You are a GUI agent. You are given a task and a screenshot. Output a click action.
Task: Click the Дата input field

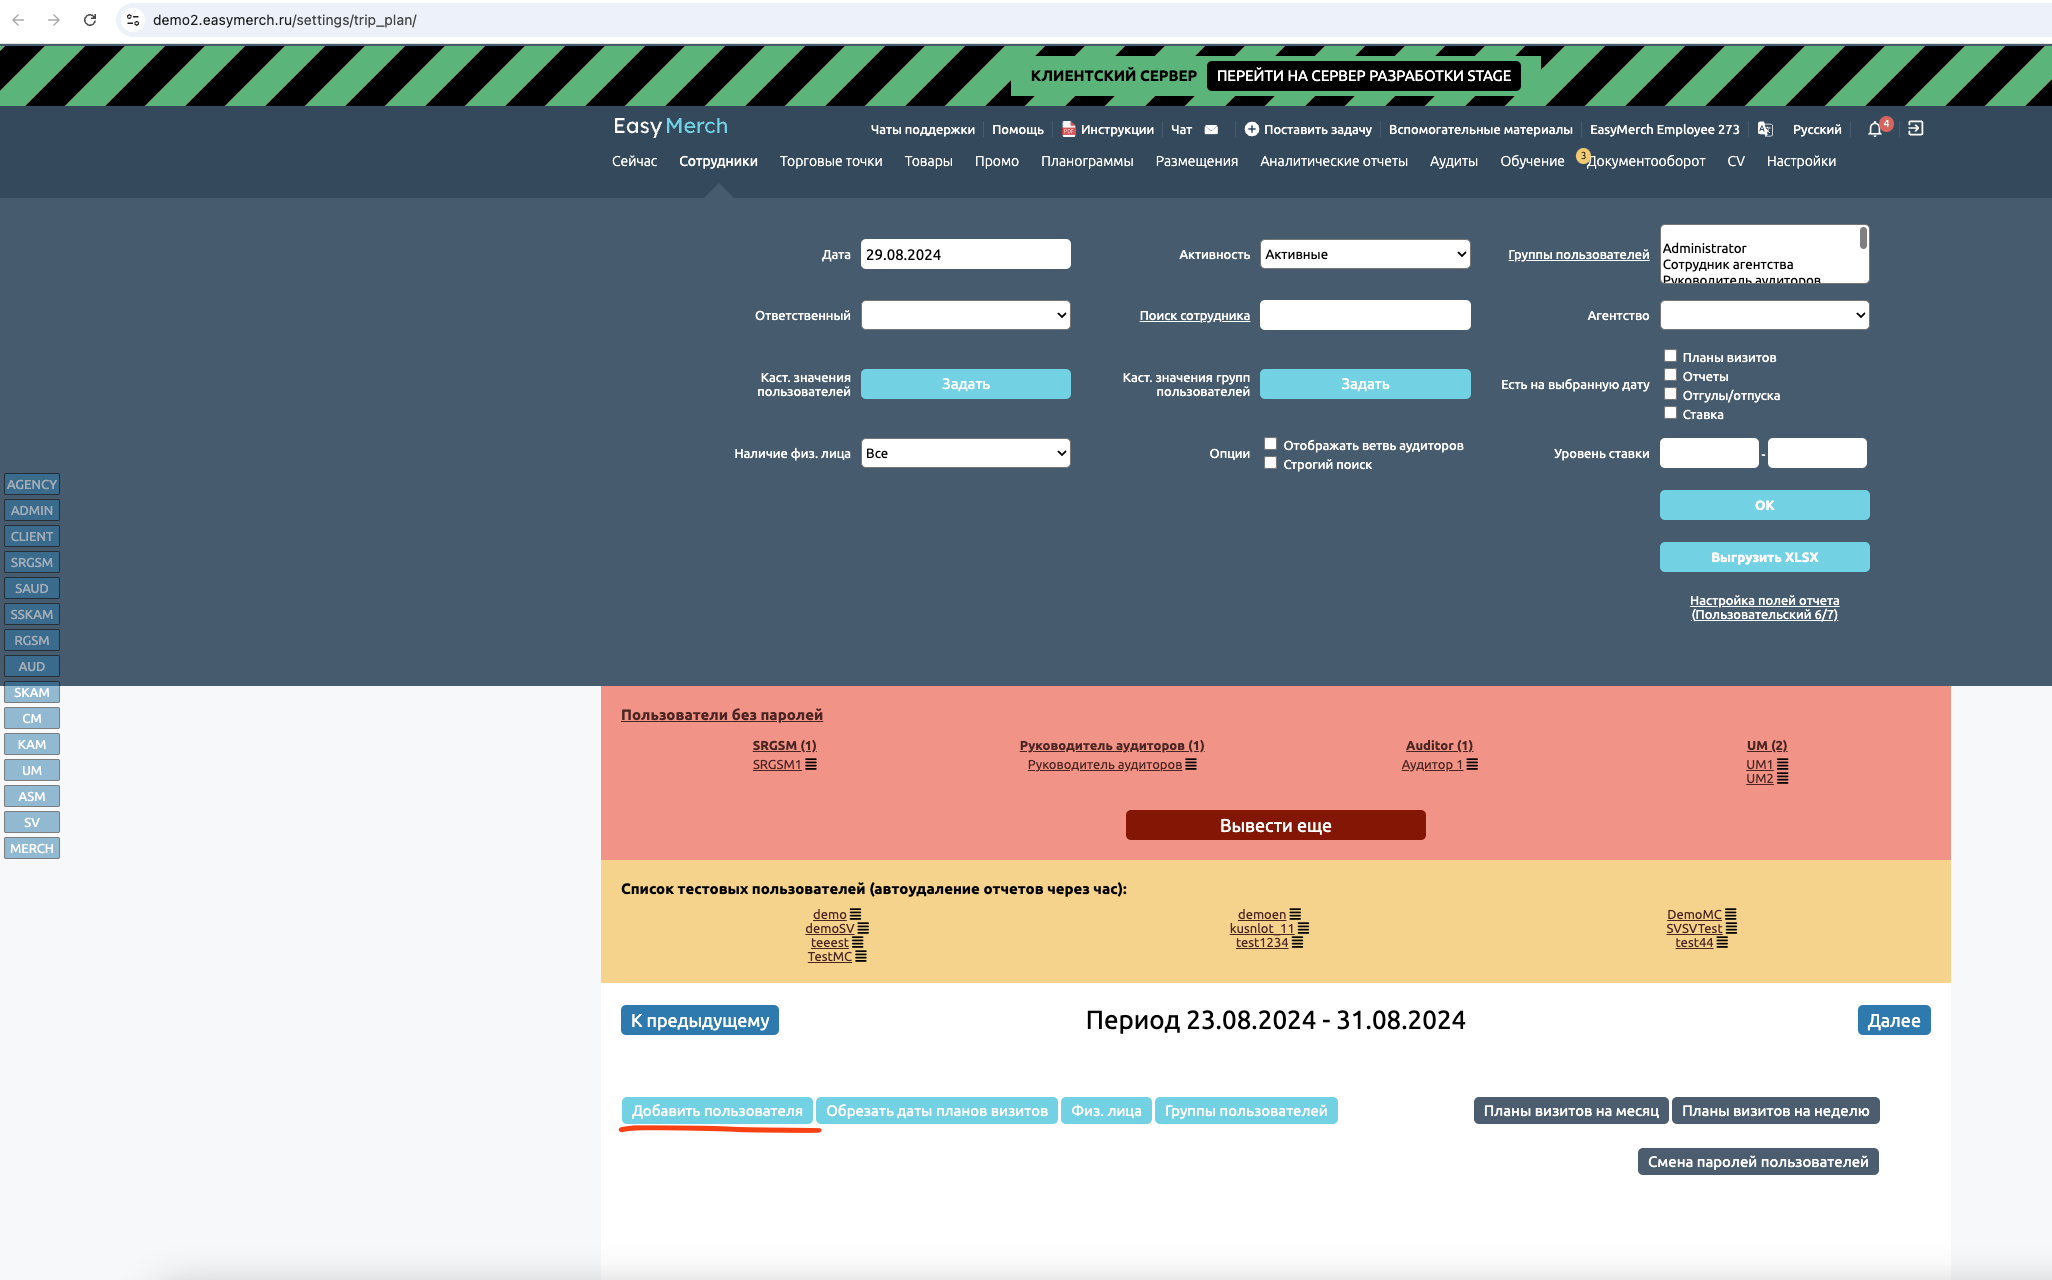965,254
